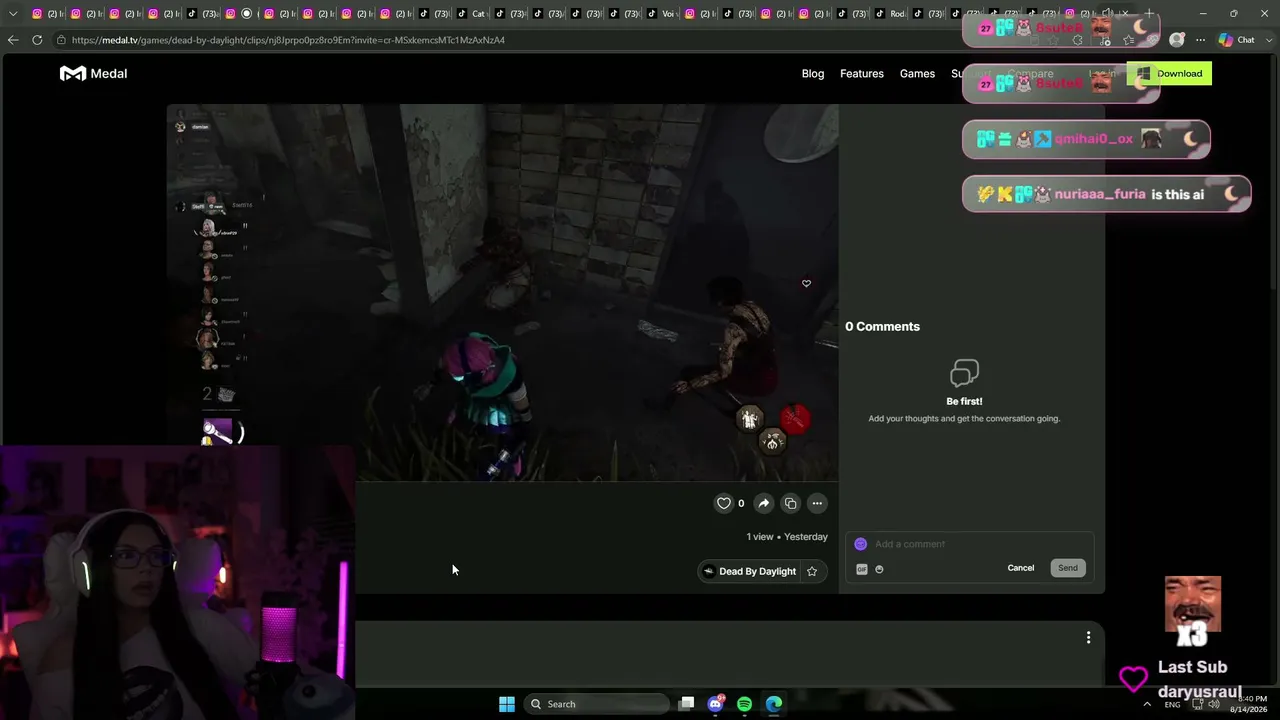Open the Games page in Medal's navigation
The height and width of the screenshot is (720, 1280).
tap(917, 73)
